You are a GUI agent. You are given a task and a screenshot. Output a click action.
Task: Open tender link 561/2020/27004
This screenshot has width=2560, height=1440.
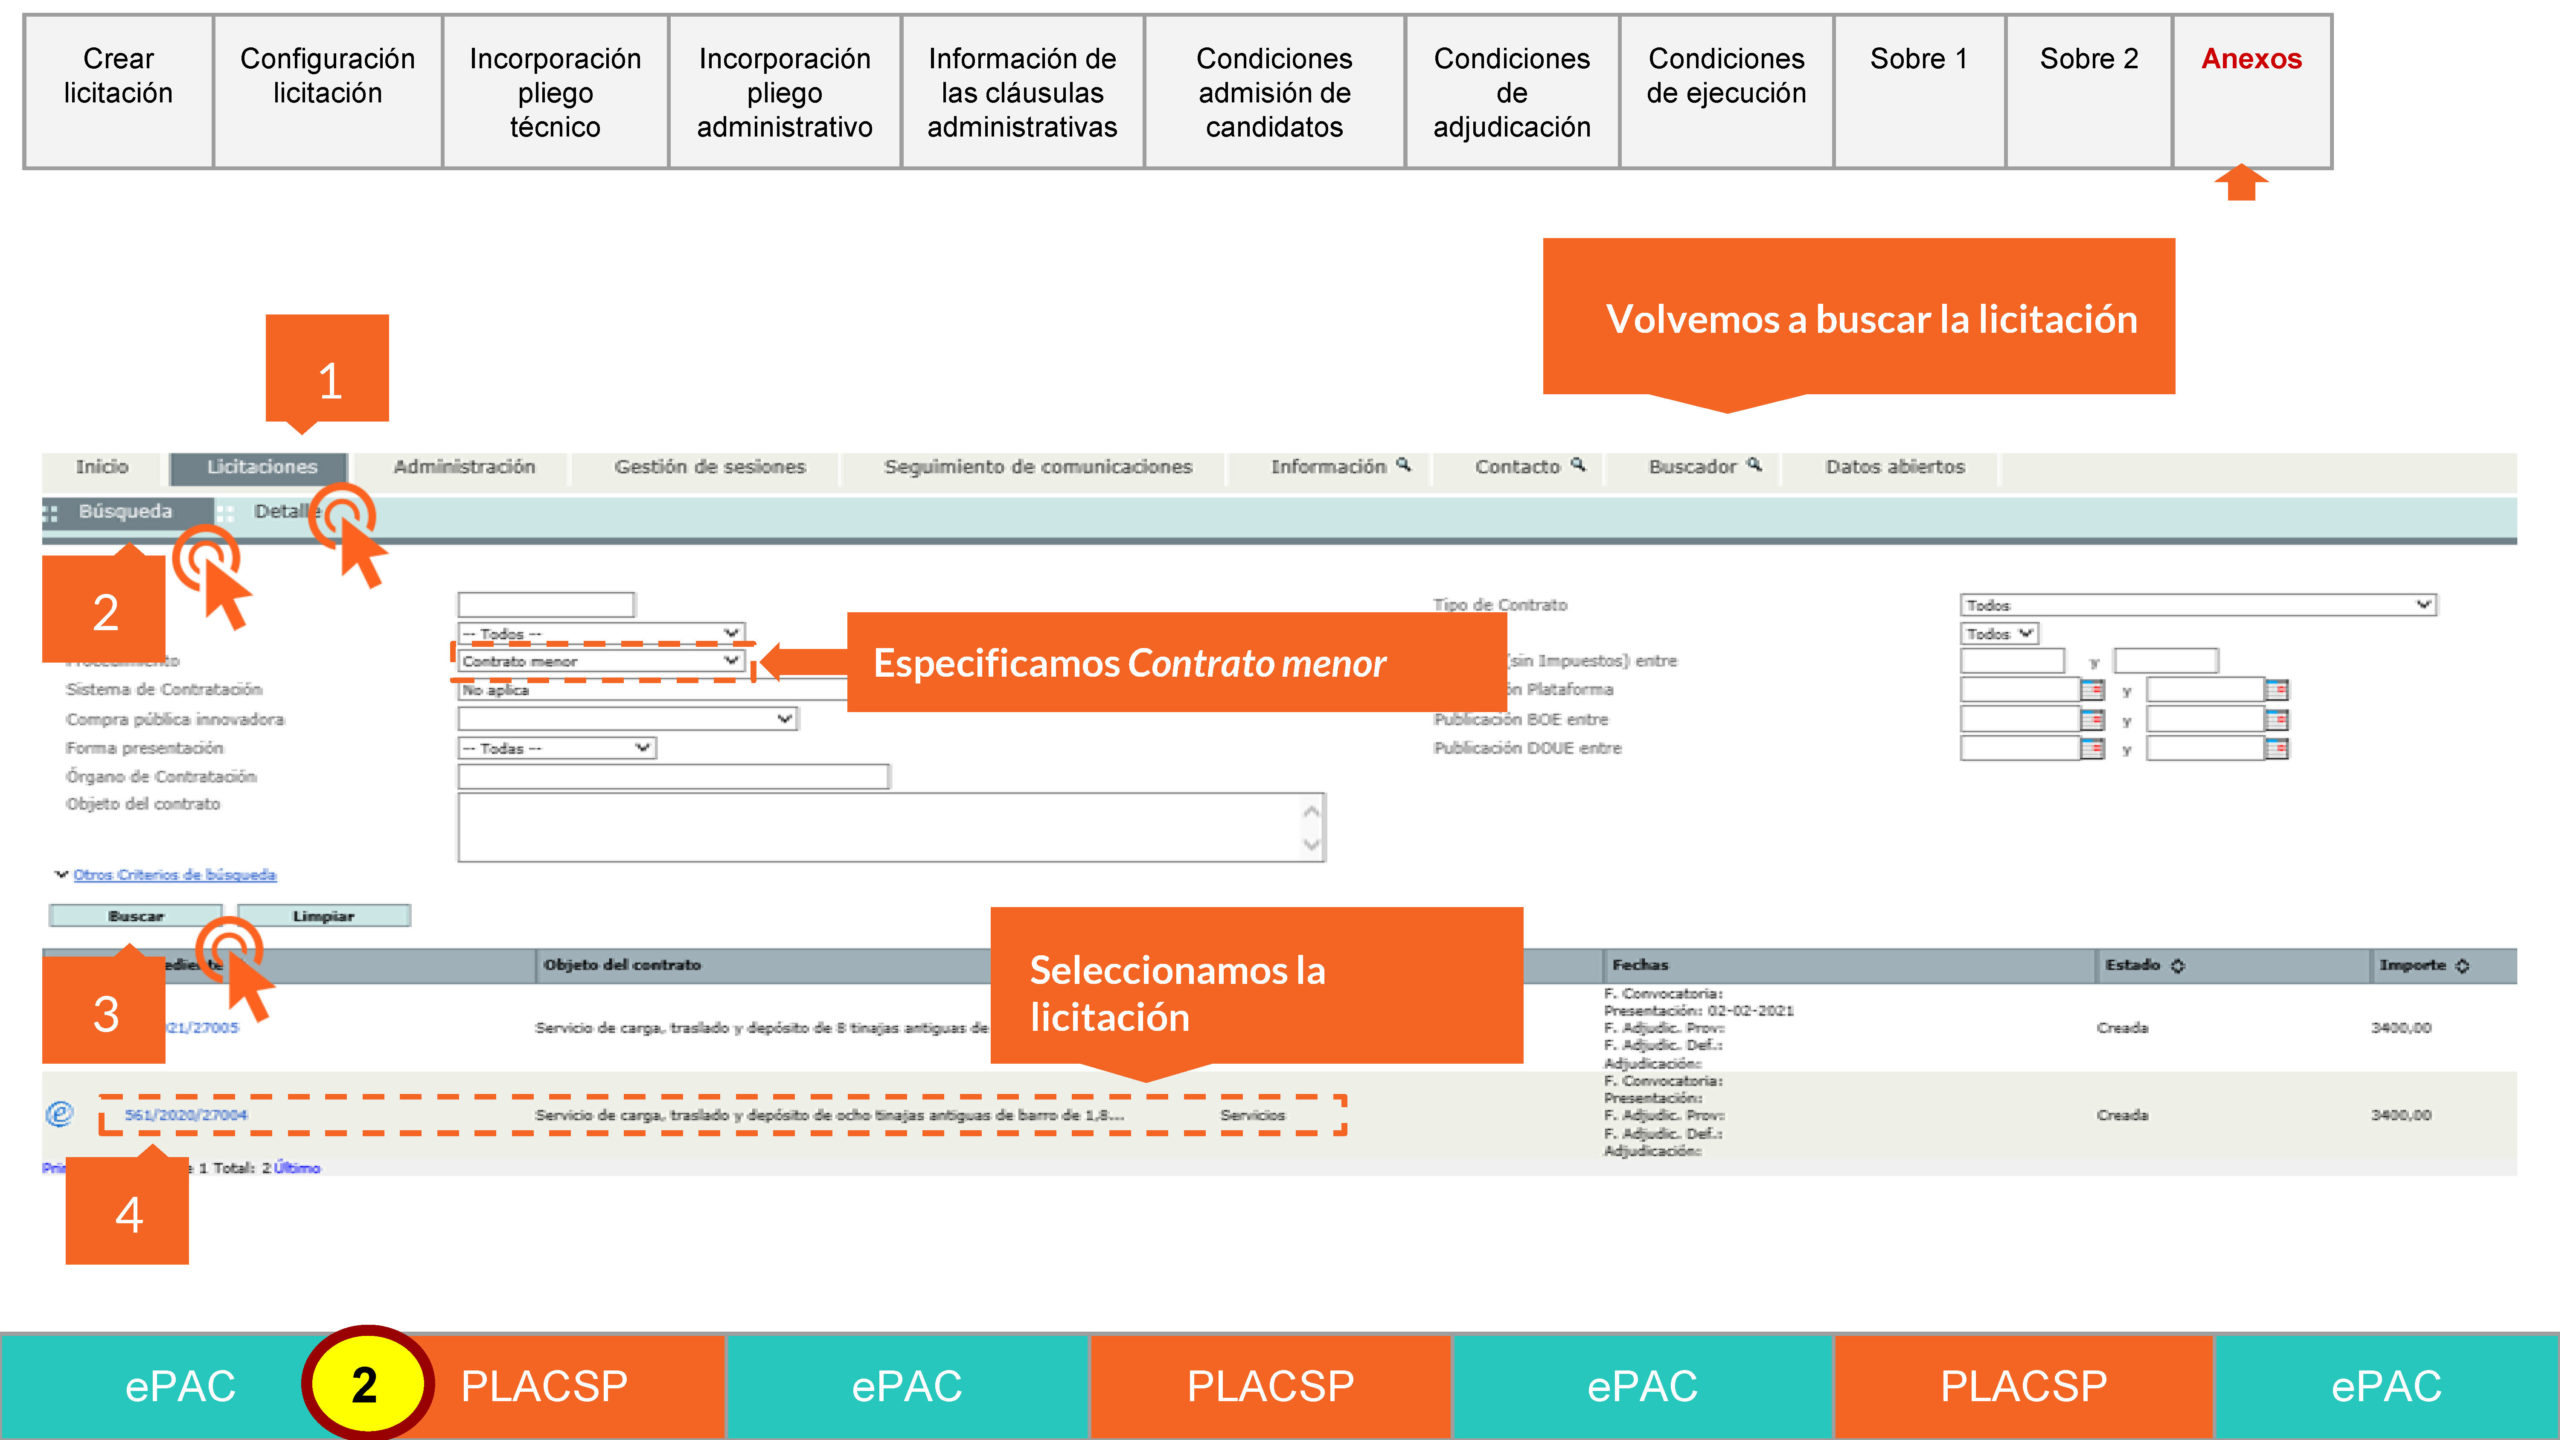(186, 1115)
